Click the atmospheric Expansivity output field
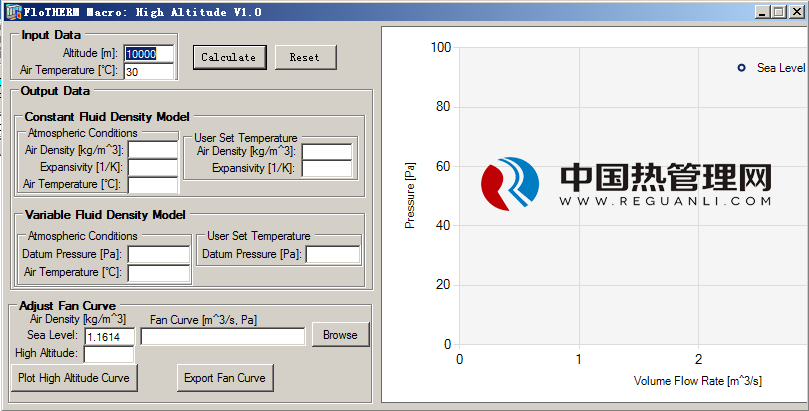This screenshot has width=809, height=411. pos(152,167)
